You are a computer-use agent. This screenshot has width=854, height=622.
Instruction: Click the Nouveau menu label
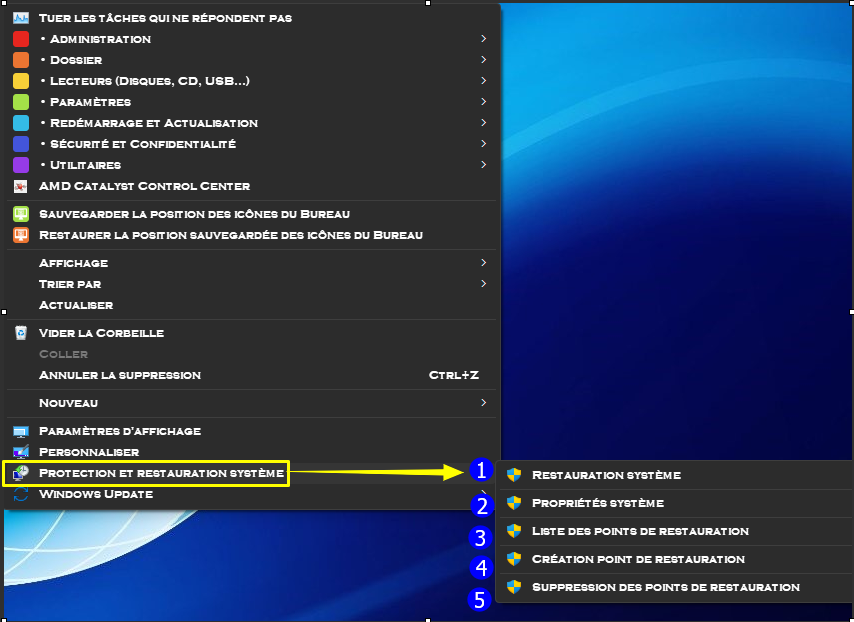point(69,403)
